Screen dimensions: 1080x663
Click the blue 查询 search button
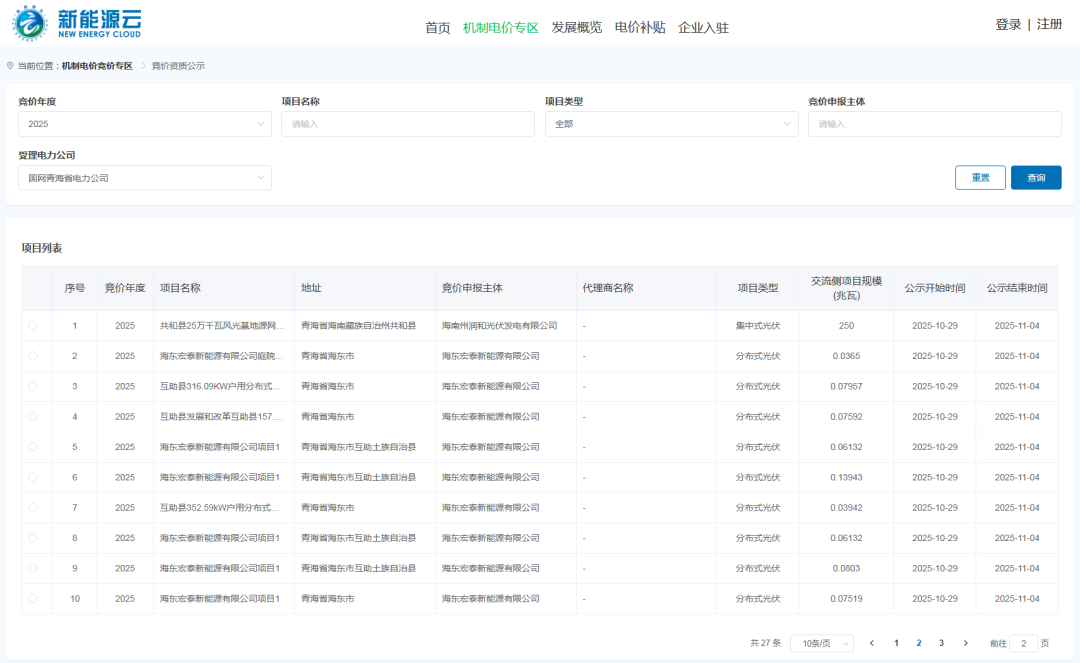[1036, 177]
